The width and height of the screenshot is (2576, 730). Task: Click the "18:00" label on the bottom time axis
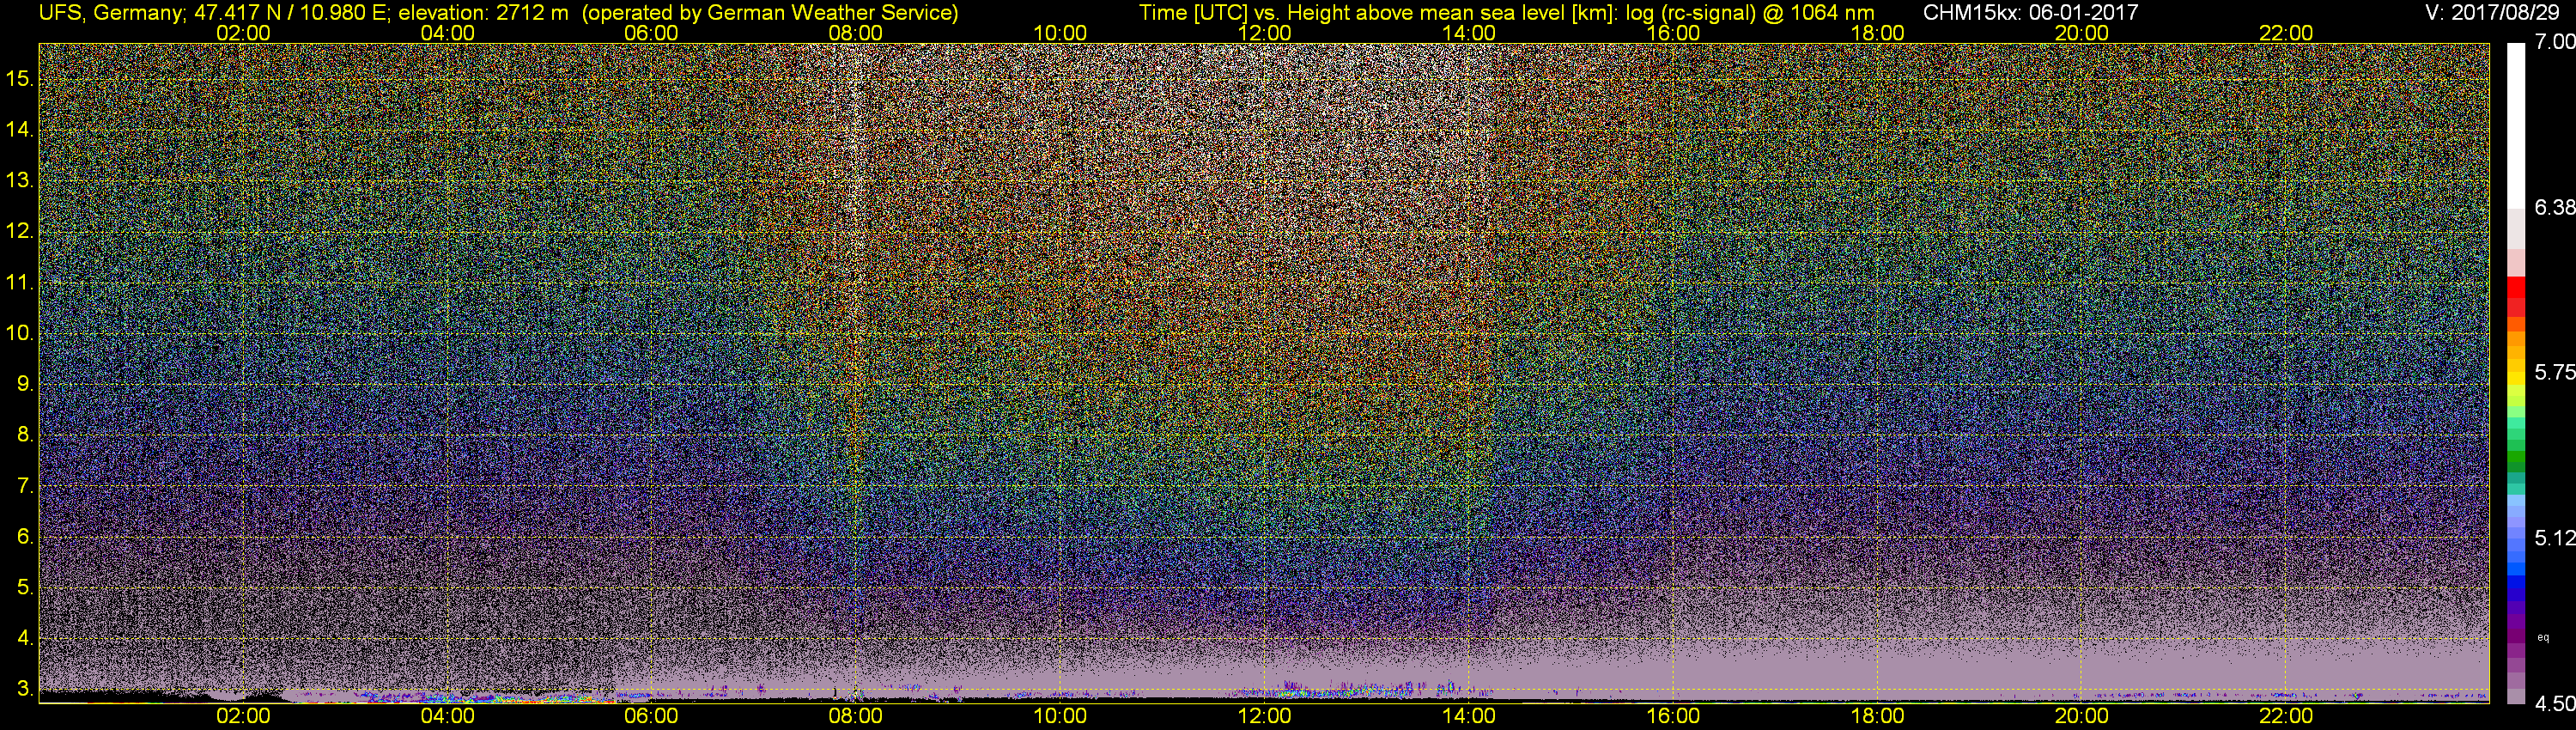[x=1877, y=716]
